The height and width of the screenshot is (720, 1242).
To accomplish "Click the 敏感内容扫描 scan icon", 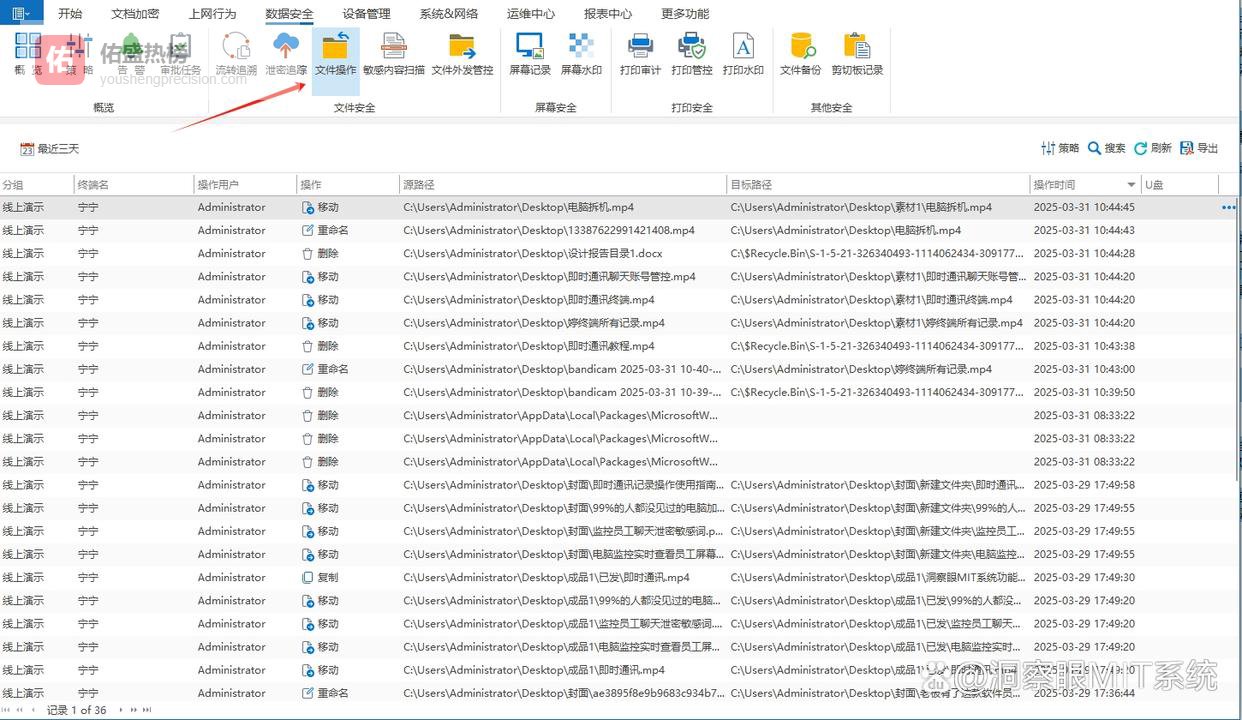I will point(393,54).
